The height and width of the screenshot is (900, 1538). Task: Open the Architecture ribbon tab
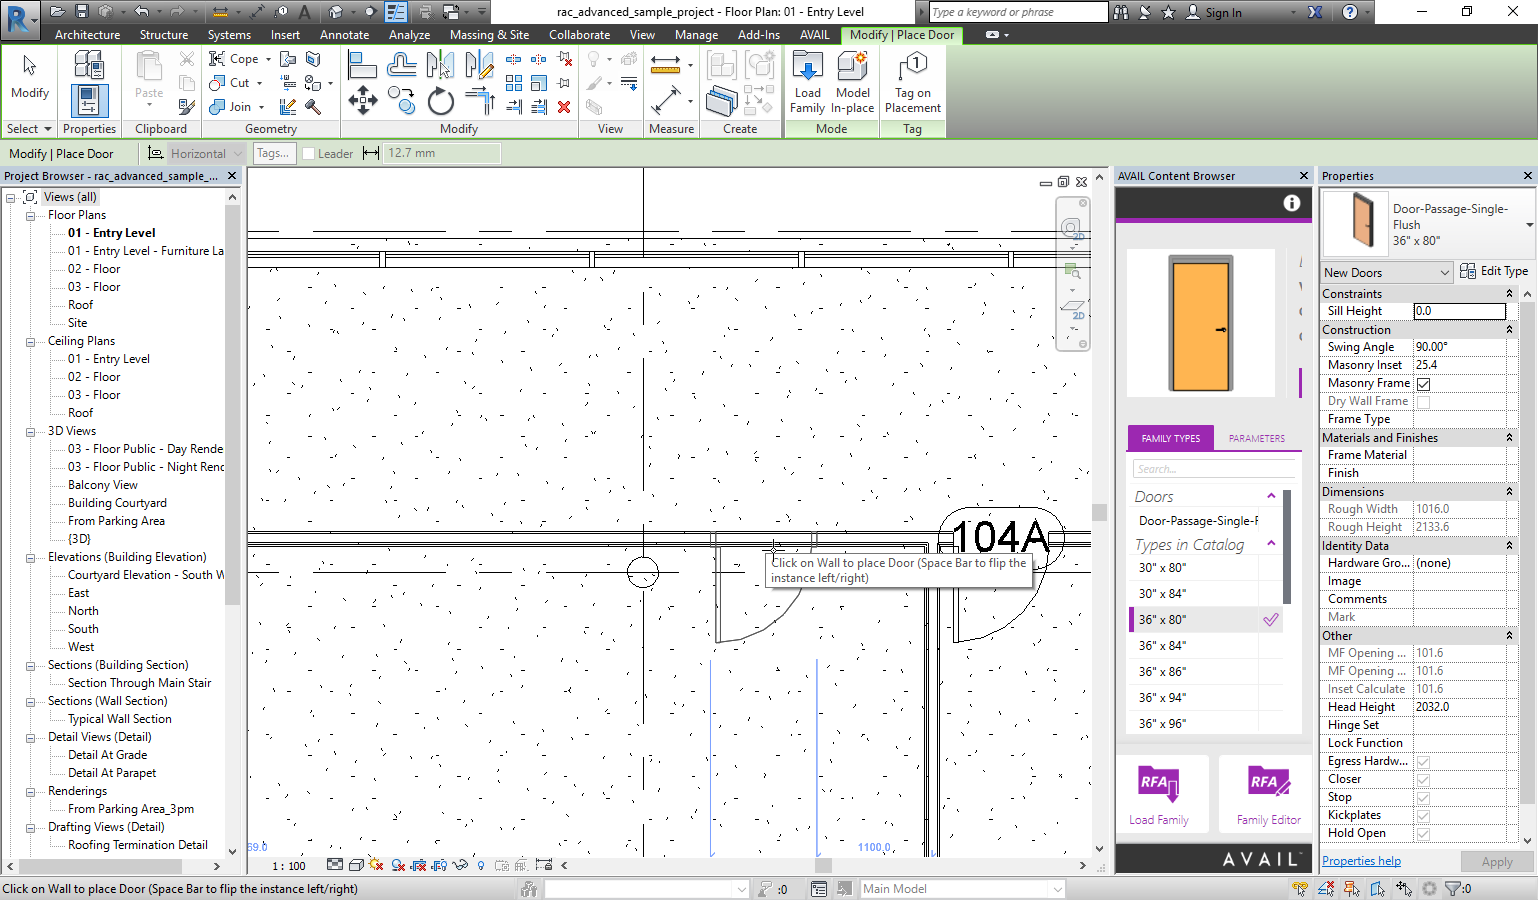[87, 33]
